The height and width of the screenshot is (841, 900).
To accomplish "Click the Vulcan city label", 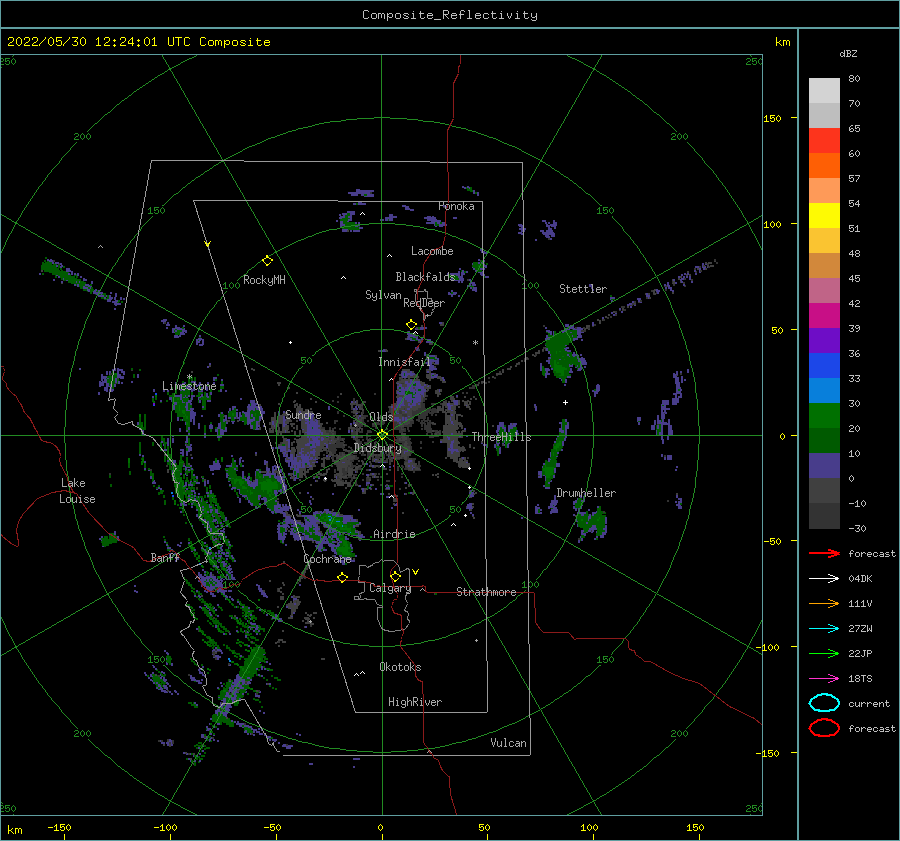I will (509, 743).
